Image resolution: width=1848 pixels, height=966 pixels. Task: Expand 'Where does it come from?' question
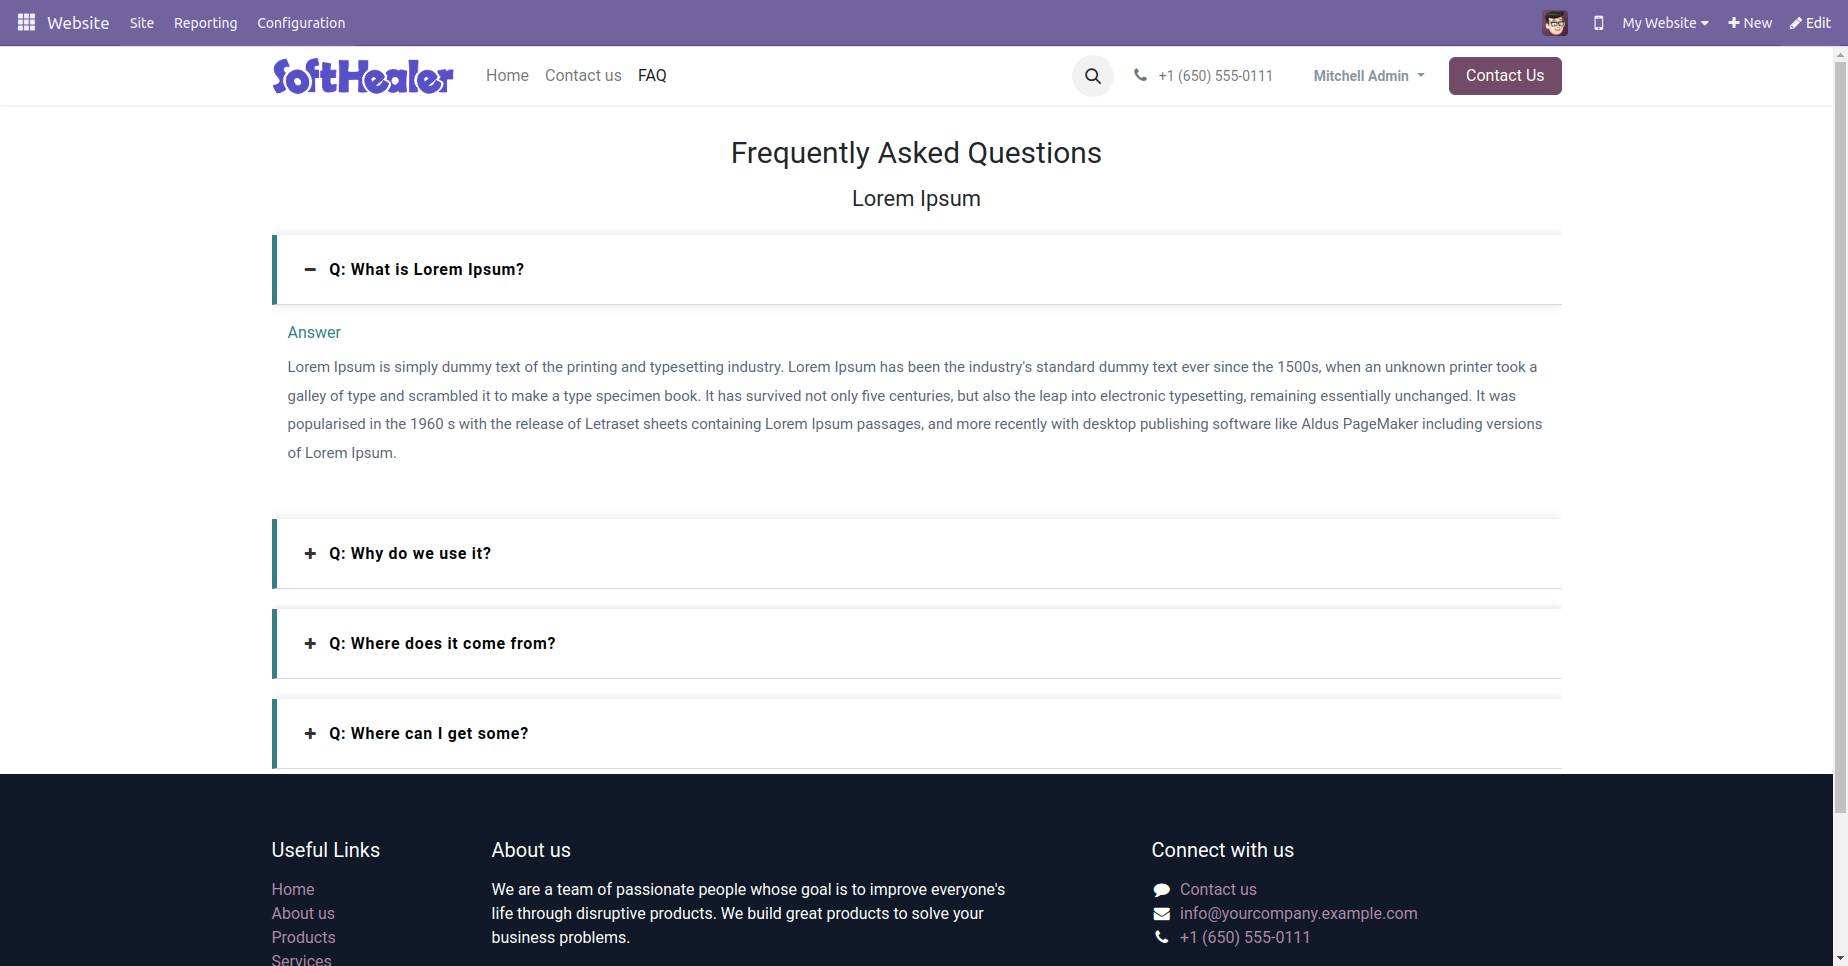(x=918, y=644)
